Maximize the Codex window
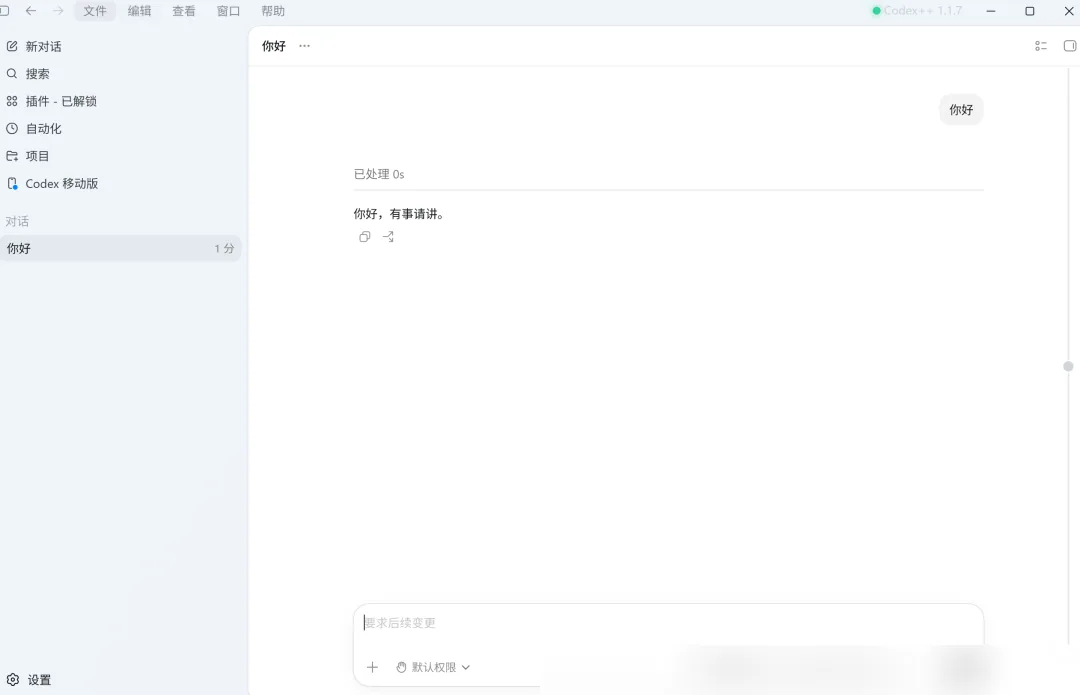The width and height of the screenshot is (1080, 695). point(1030,11)
